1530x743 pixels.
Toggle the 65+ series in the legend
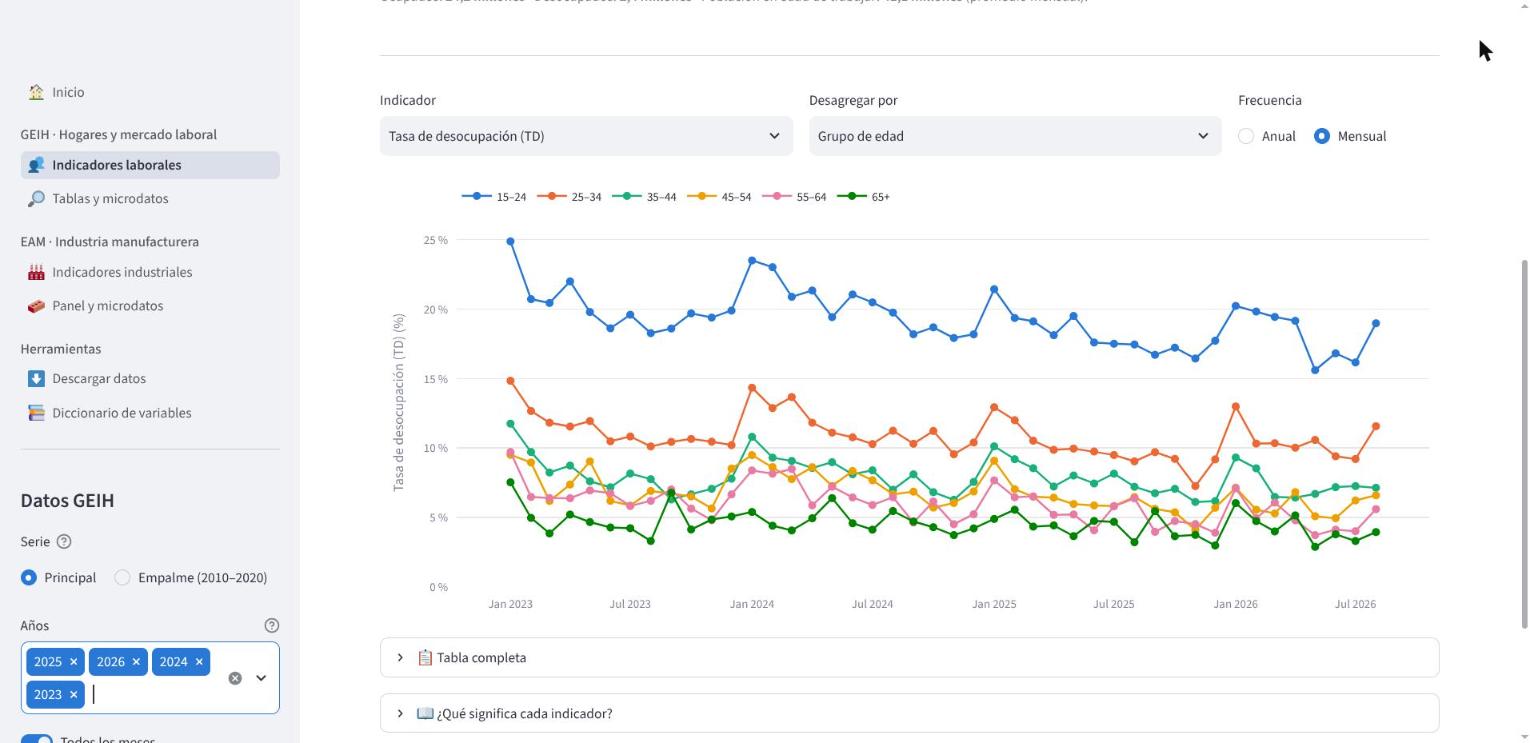tap(863, 197)
